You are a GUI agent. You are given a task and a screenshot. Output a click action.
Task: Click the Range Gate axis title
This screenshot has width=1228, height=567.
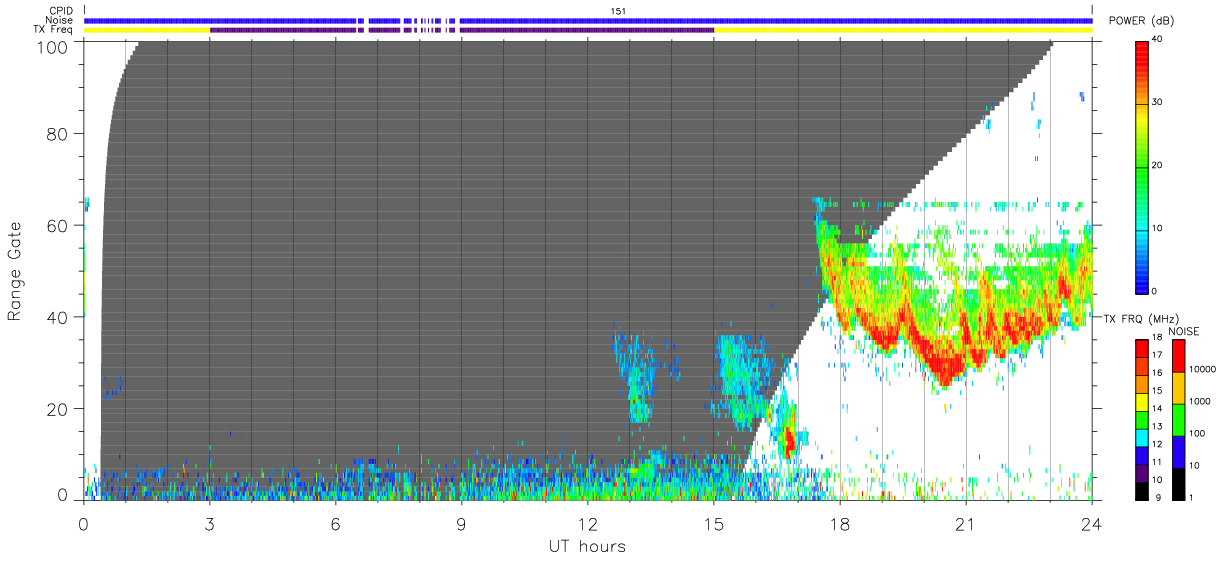coord(15,272)
